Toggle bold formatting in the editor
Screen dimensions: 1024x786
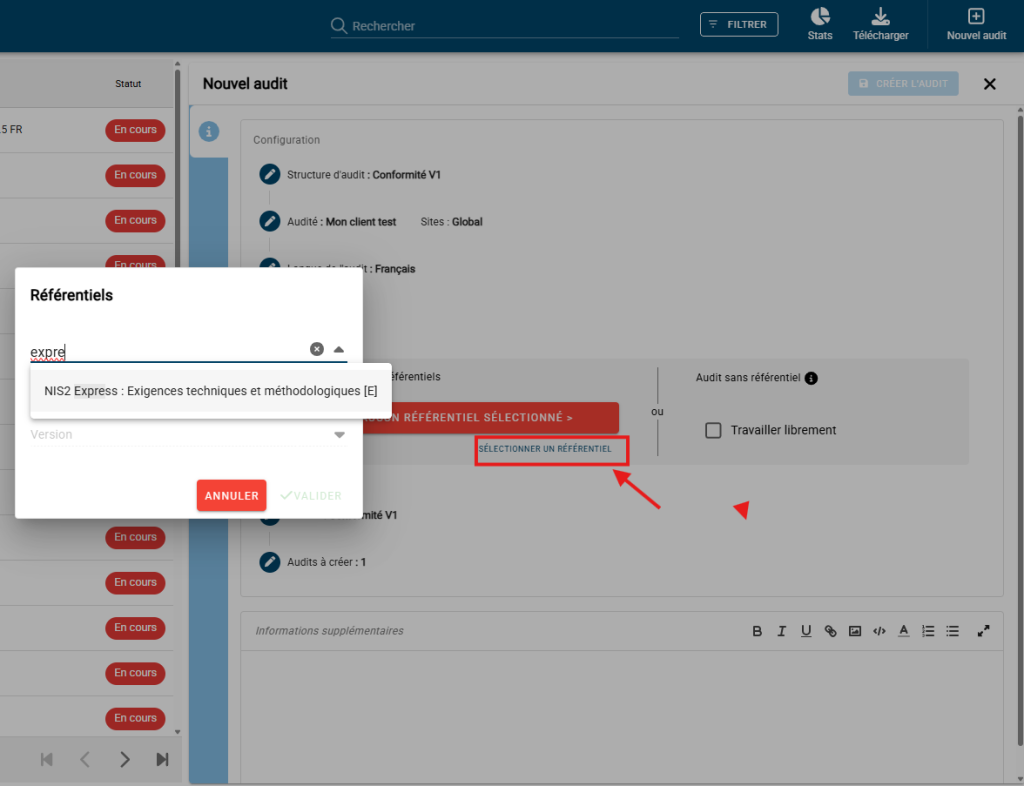[757, 631]
